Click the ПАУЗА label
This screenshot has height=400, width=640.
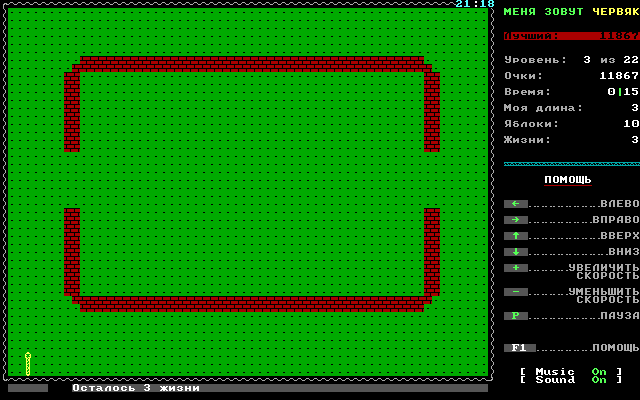tap(620, 316)
